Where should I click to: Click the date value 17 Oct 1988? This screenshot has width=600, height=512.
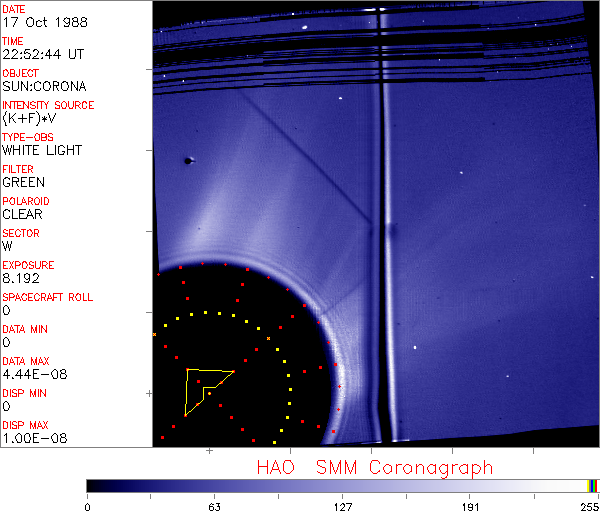point(45,22)
